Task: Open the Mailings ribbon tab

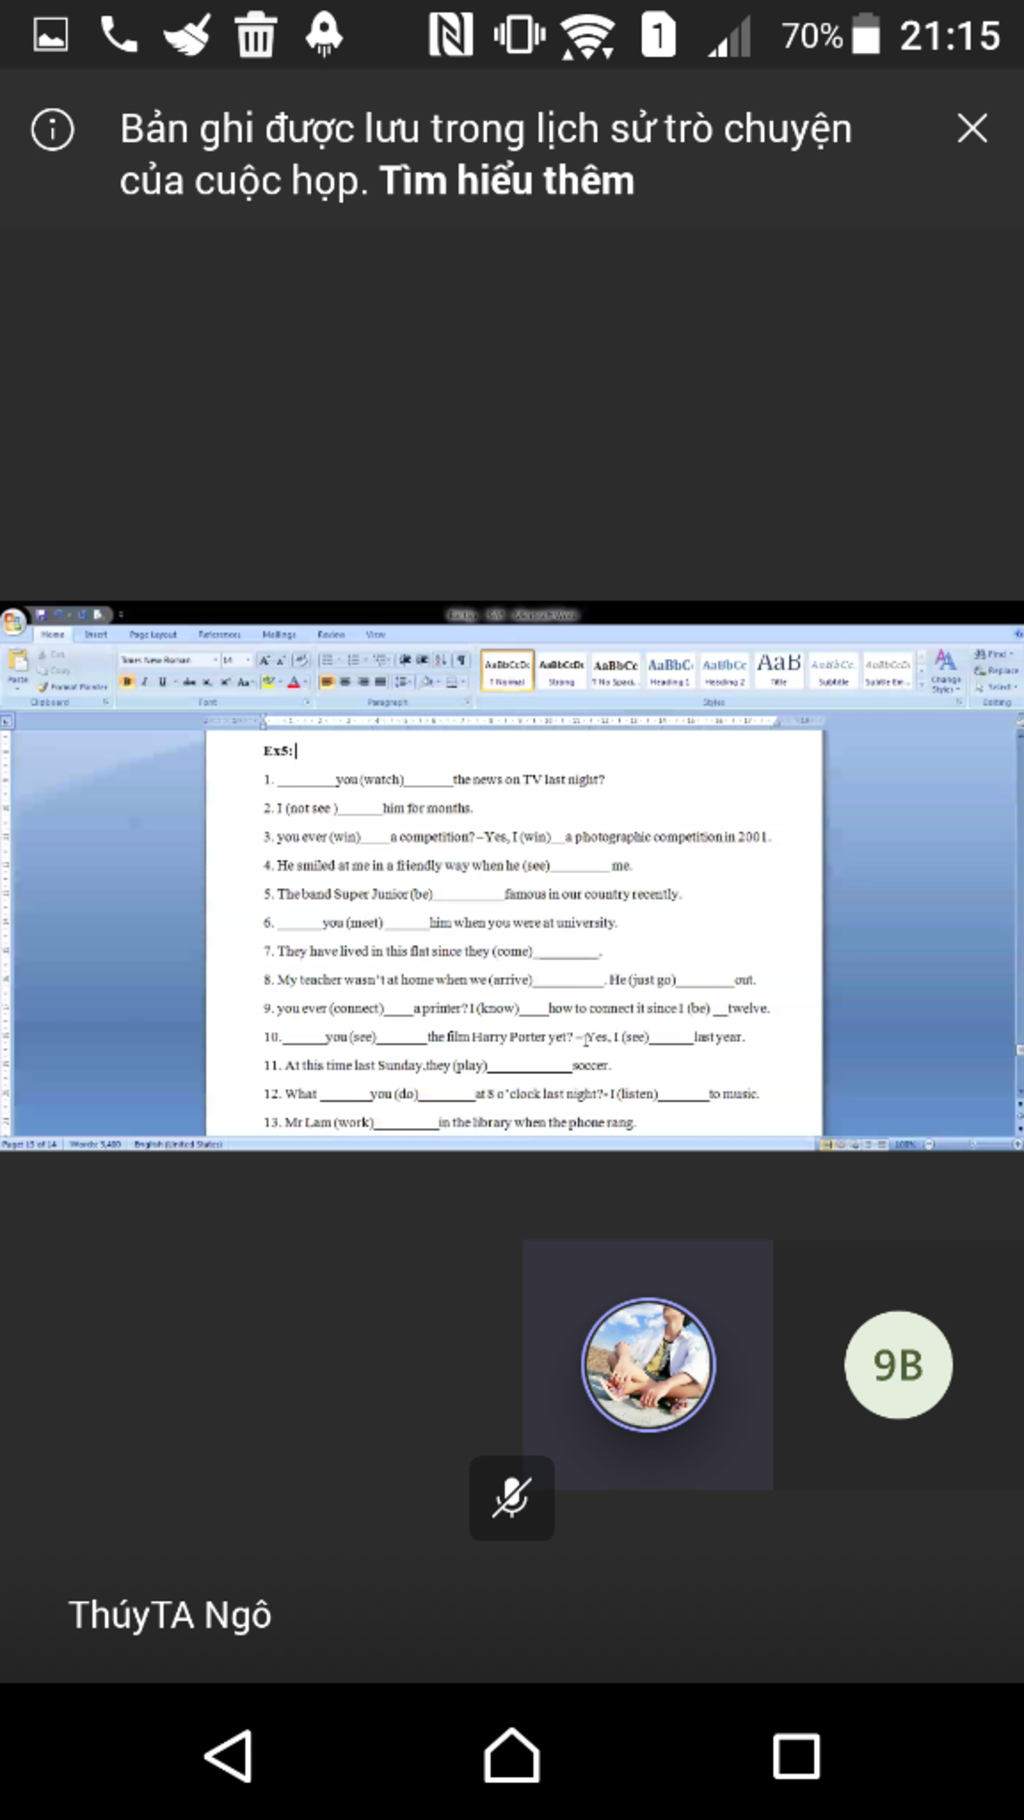Action: [279, 634]
